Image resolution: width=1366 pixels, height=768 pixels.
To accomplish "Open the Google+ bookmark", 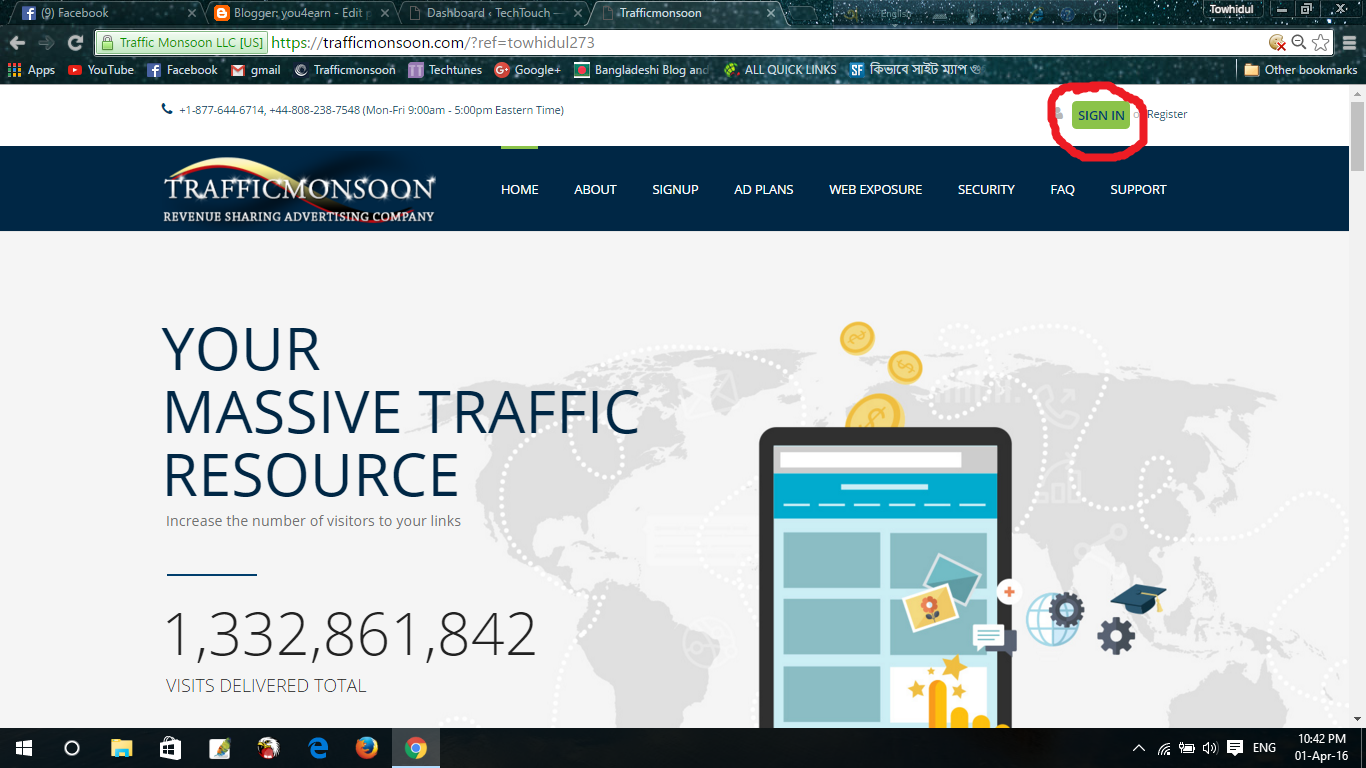I will pyautogui.click(x=528, y=70).
